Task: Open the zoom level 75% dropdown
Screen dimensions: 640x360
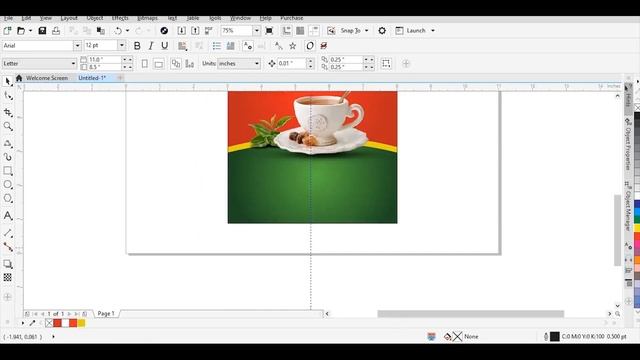Action: [x=256, y=31]
